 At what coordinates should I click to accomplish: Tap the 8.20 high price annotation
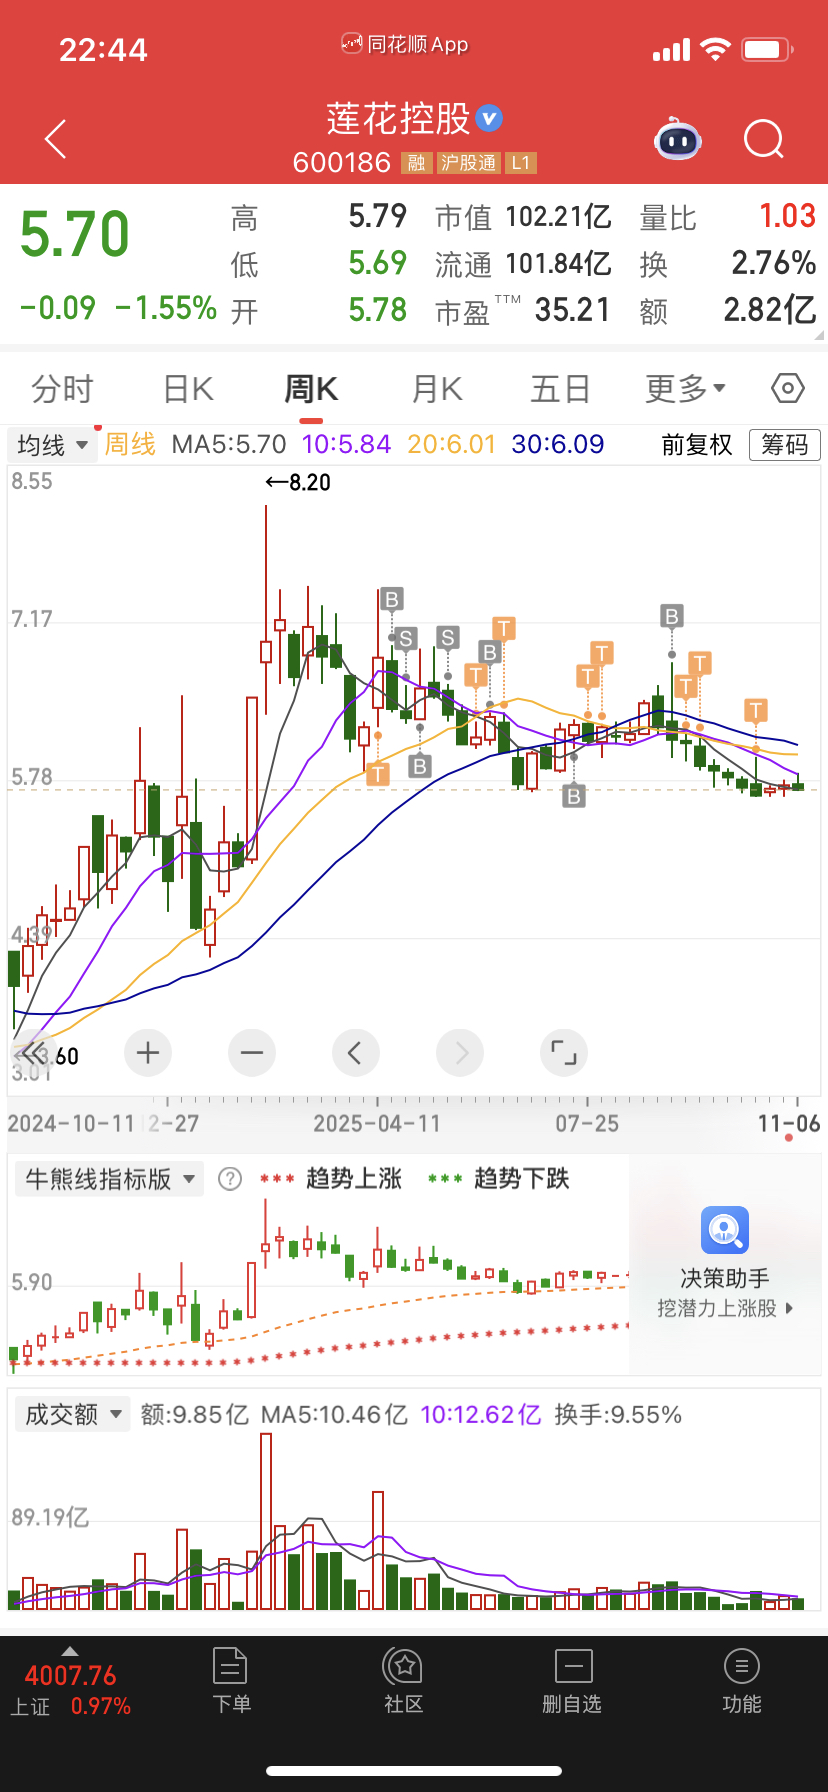298,482
